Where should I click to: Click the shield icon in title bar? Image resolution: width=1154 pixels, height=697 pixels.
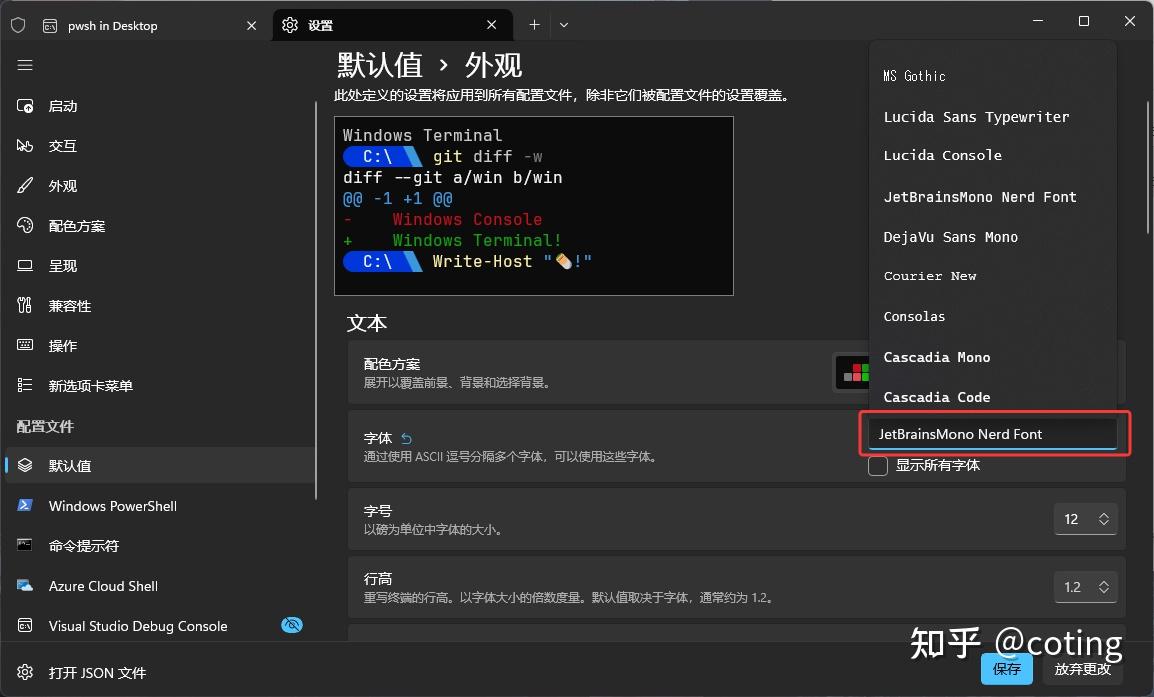[18, 25]
